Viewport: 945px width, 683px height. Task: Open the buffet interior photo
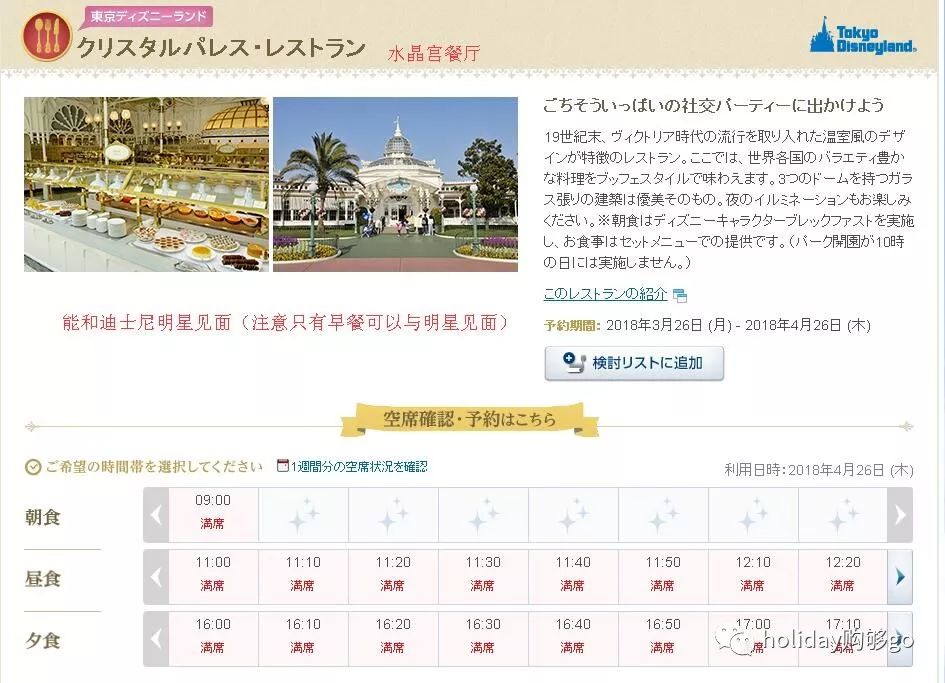pyautogui.click(x=146, y=184)
